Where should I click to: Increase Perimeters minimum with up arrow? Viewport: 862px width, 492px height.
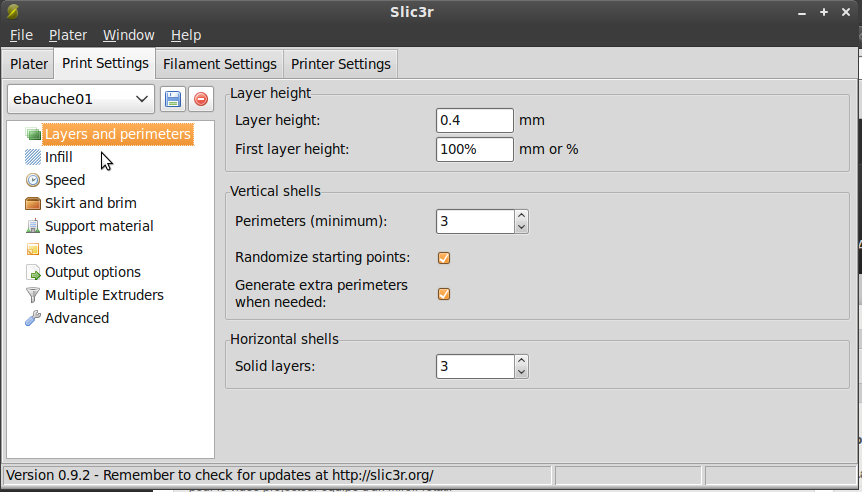tap(521, 215)
